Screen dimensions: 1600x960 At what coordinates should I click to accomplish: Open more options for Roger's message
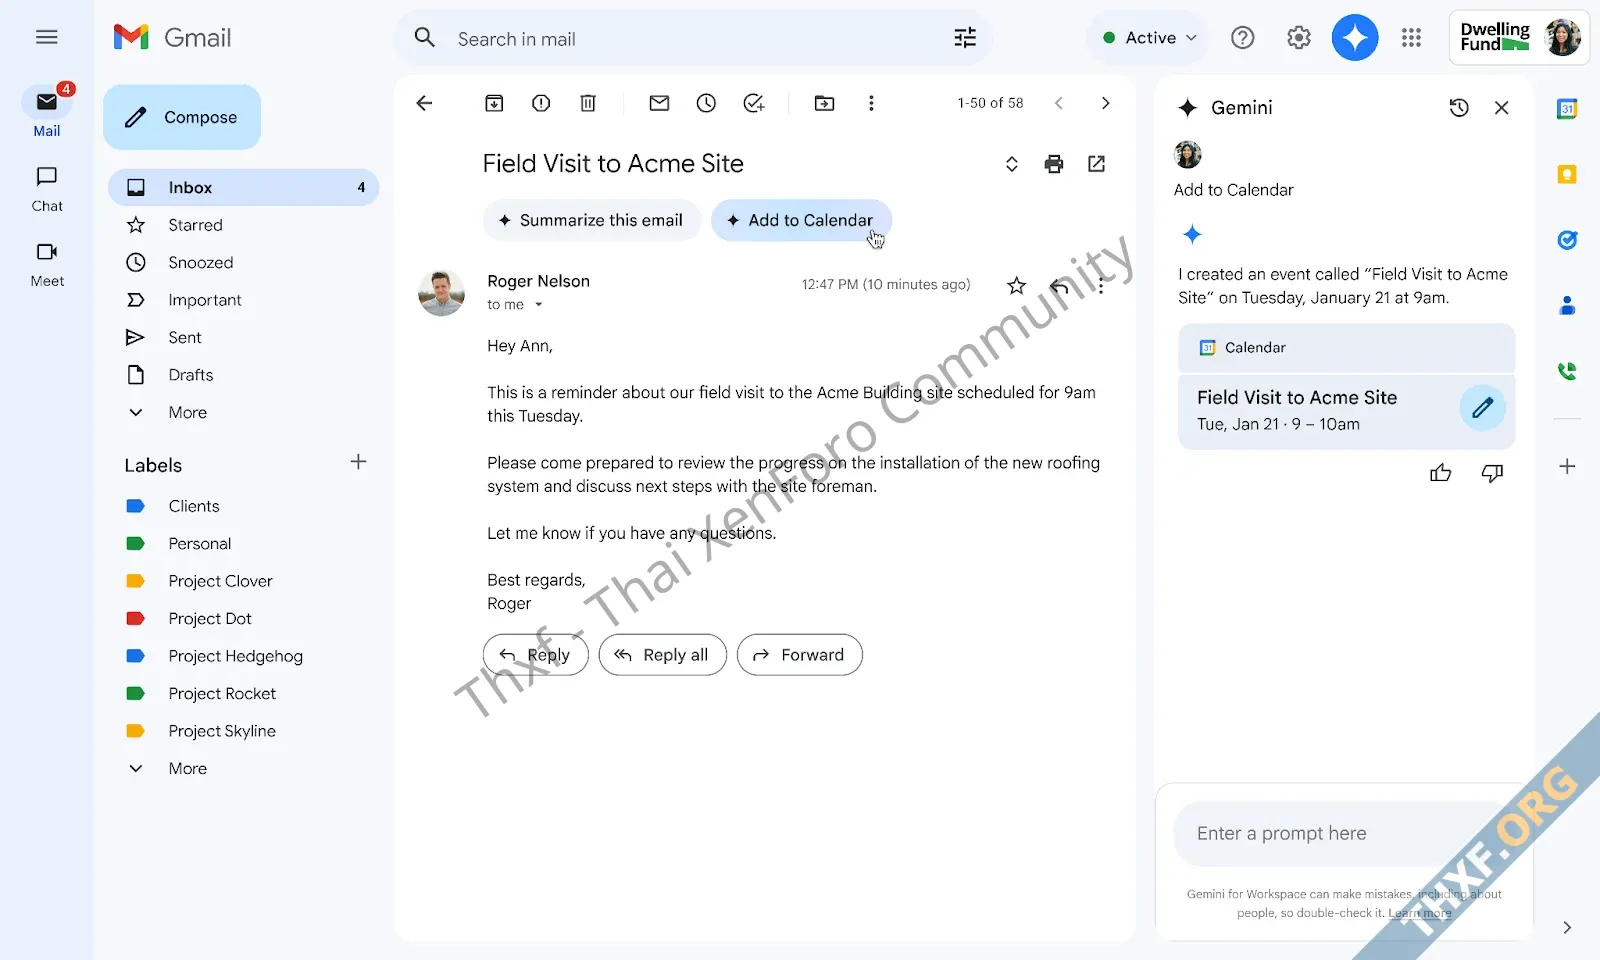[x=1101, y=286]
